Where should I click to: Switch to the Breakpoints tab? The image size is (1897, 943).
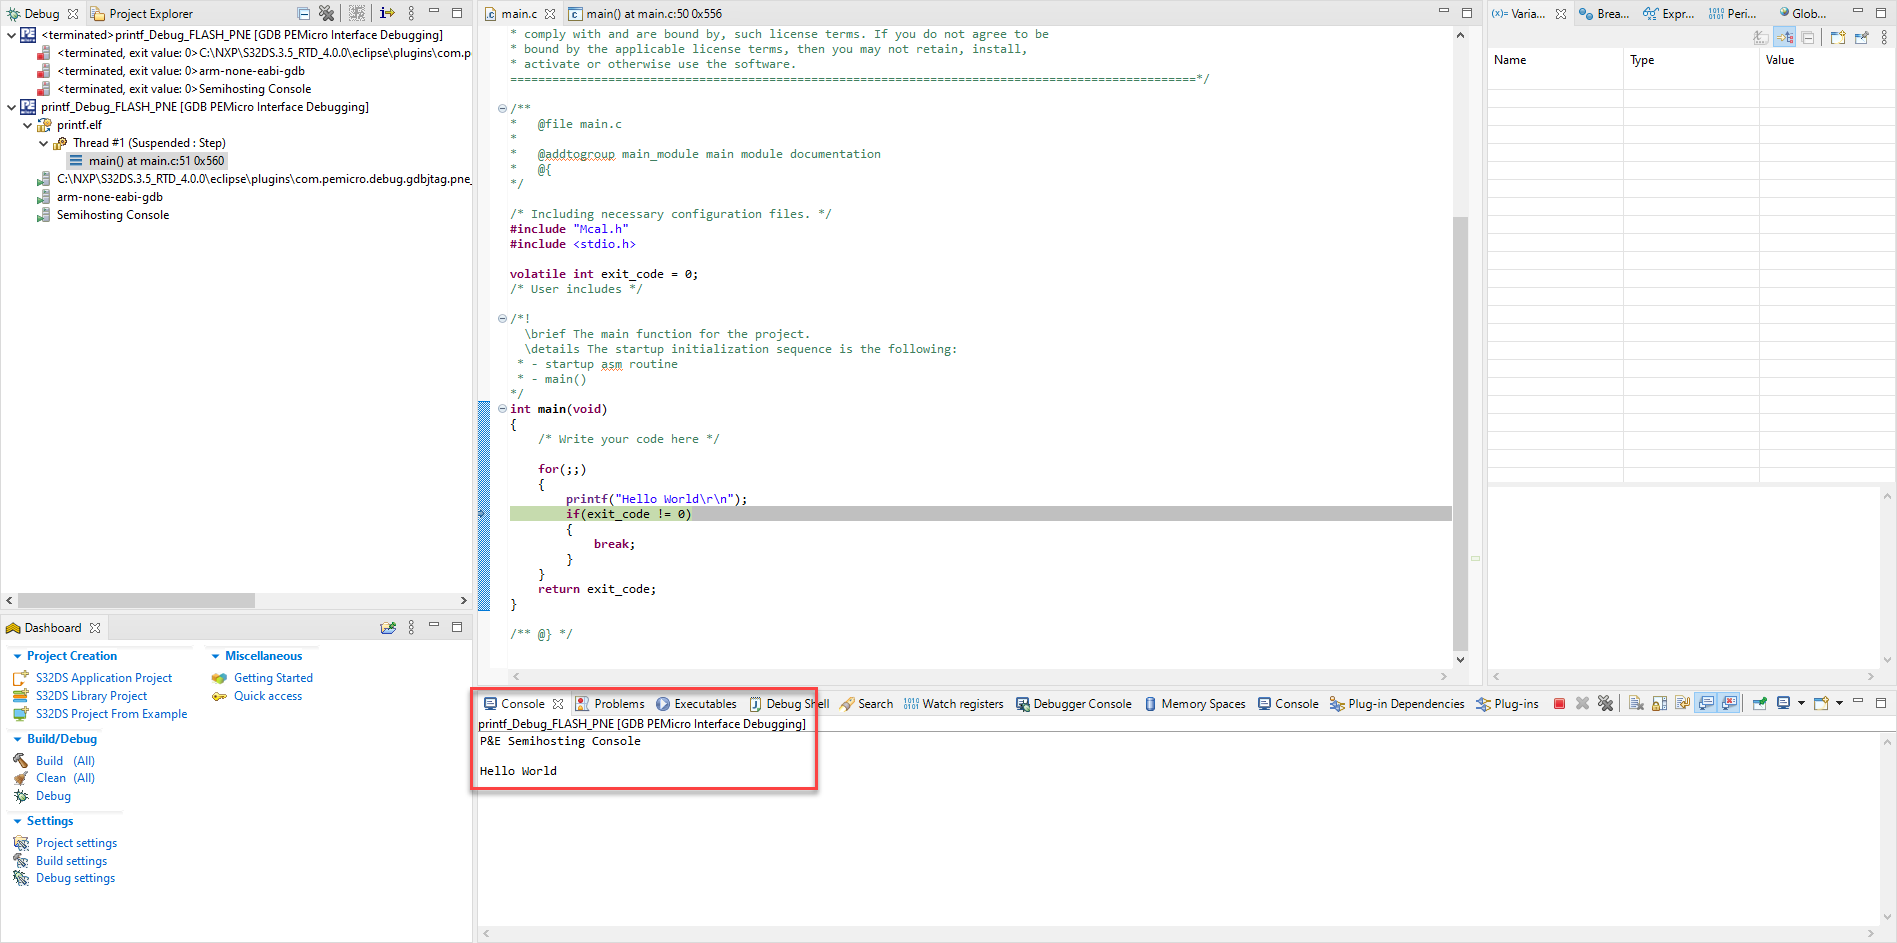1604,13
